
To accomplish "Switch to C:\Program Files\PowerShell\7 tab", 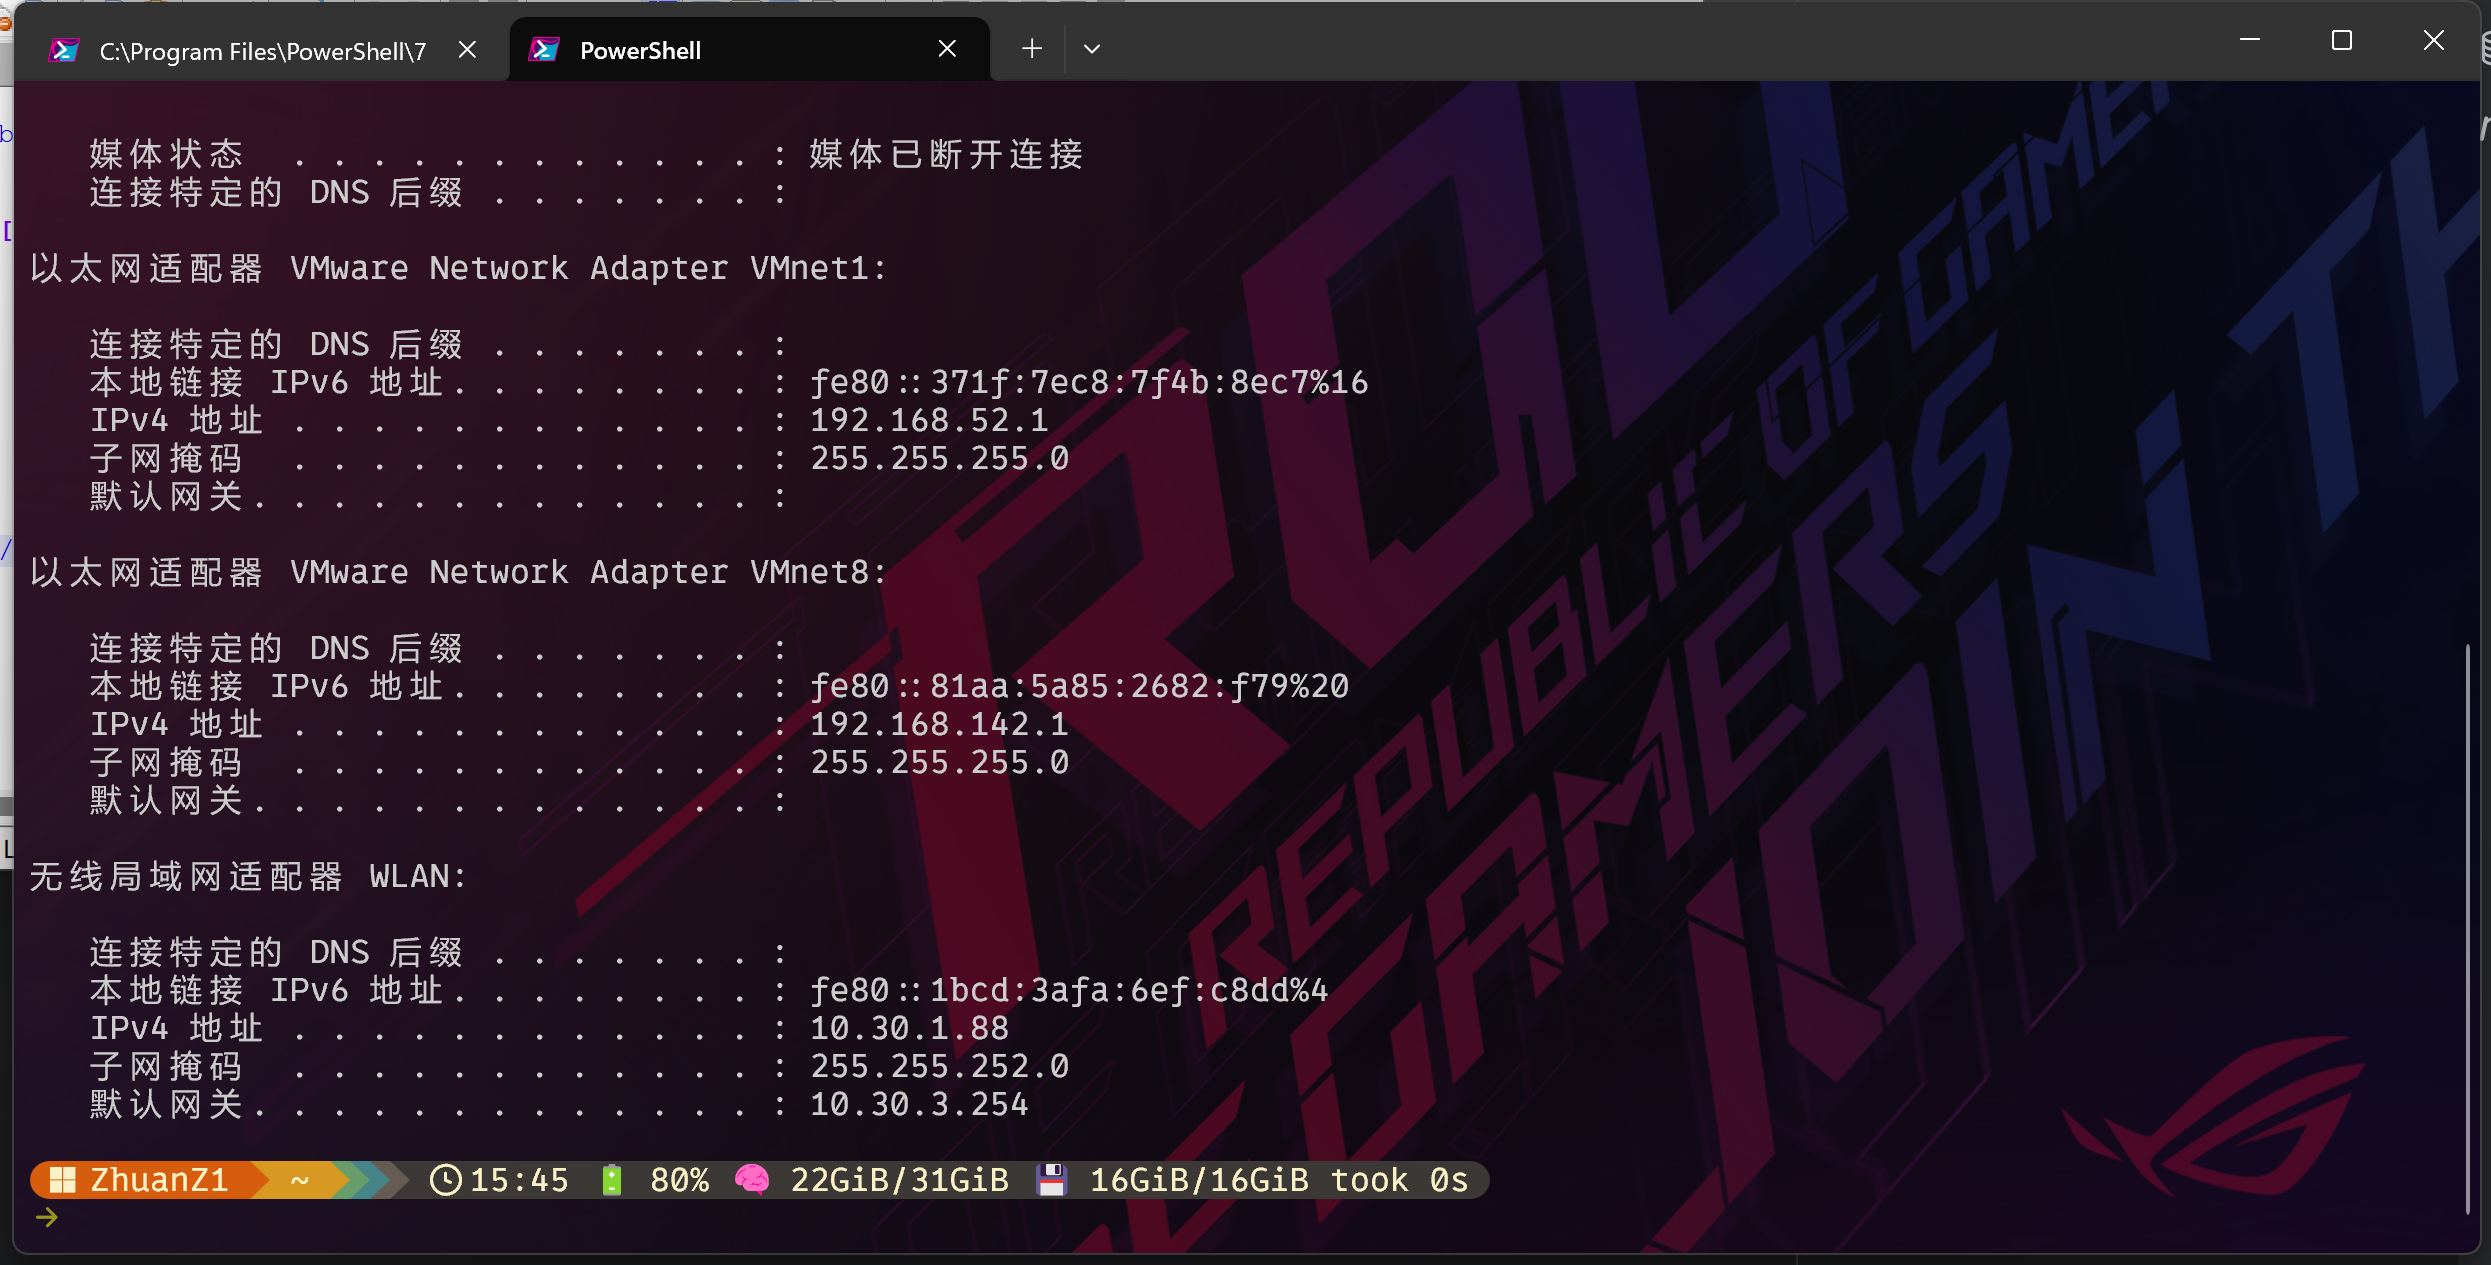I will [262, 51].
